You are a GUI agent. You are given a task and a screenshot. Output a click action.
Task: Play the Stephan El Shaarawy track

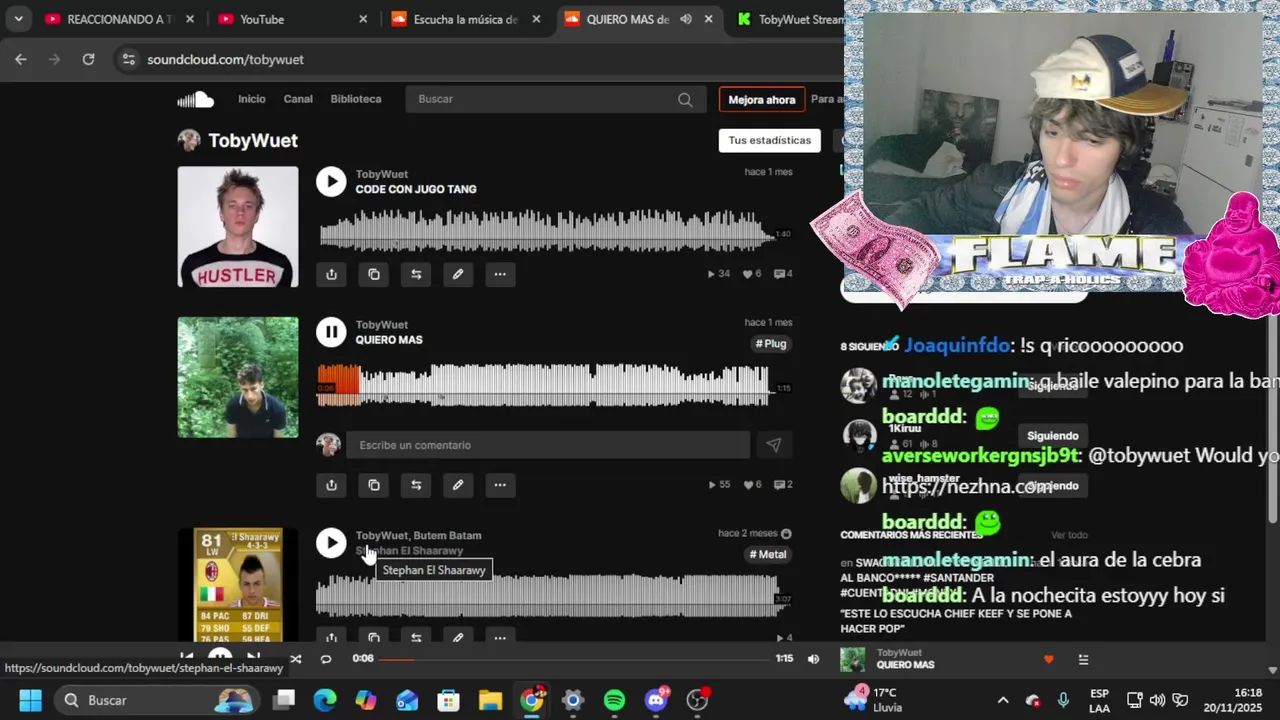point(331,543)
